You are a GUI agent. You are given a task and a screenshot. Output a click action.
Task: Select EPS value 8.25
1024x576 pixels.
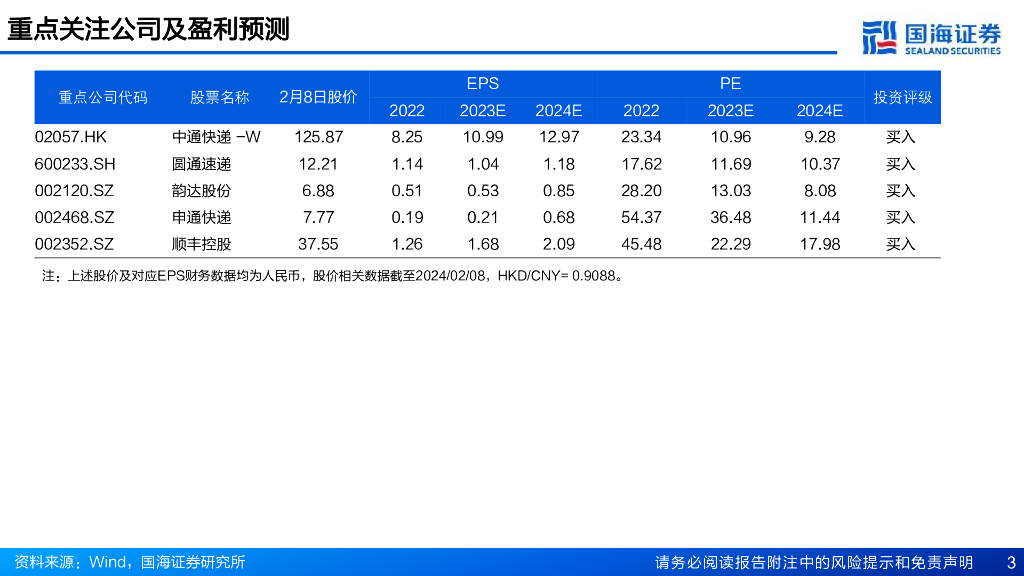click(x=407, y=137)
